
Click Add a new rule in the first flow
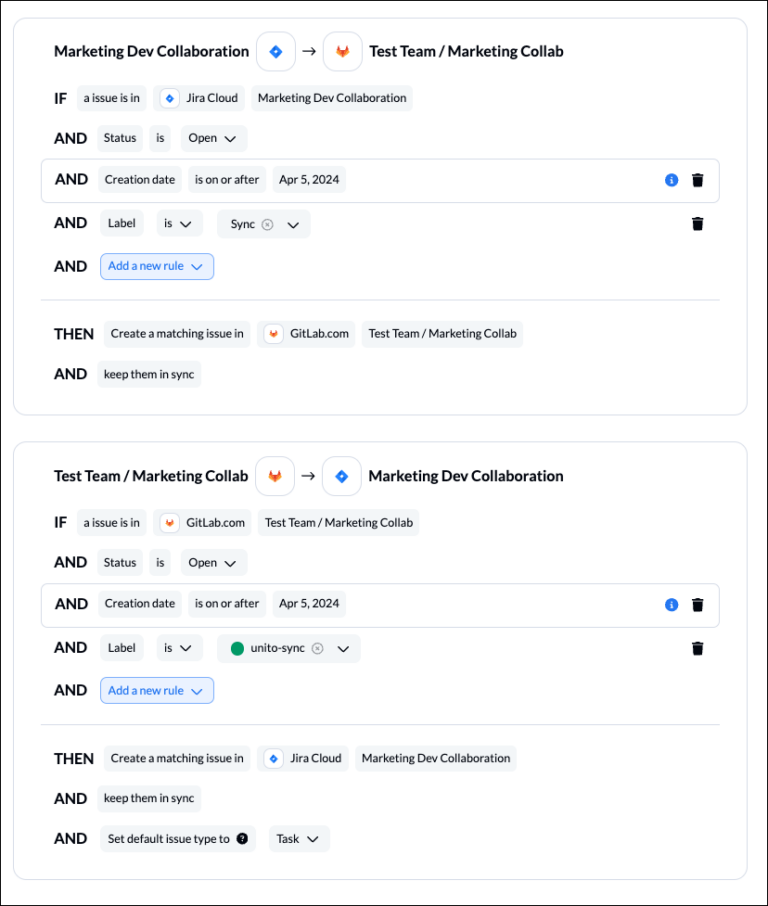pos(156,266)
